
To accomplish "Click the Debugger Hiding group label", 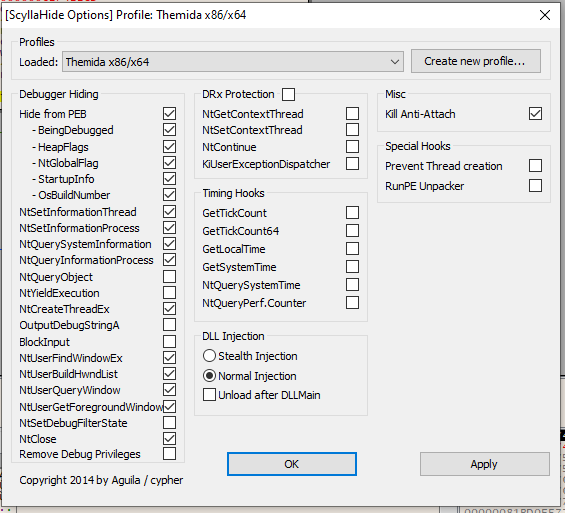I will pyautogui.click(x=59, y=94).
